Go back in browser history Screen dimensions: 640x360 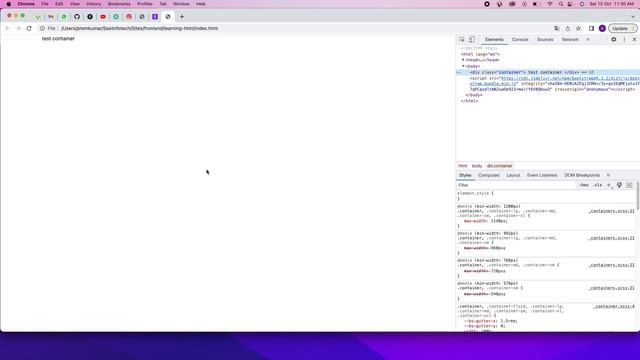click(x=8, y=29)
